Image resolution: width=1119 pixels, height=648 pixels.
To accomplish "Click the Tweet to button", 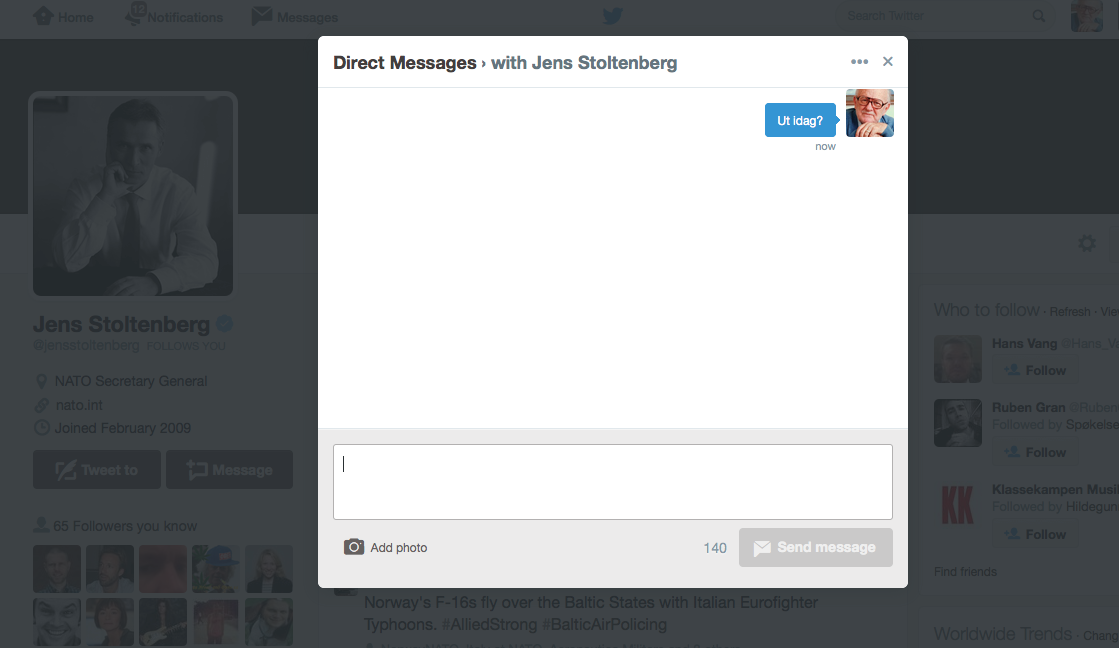I will click(x=97, y=470).
